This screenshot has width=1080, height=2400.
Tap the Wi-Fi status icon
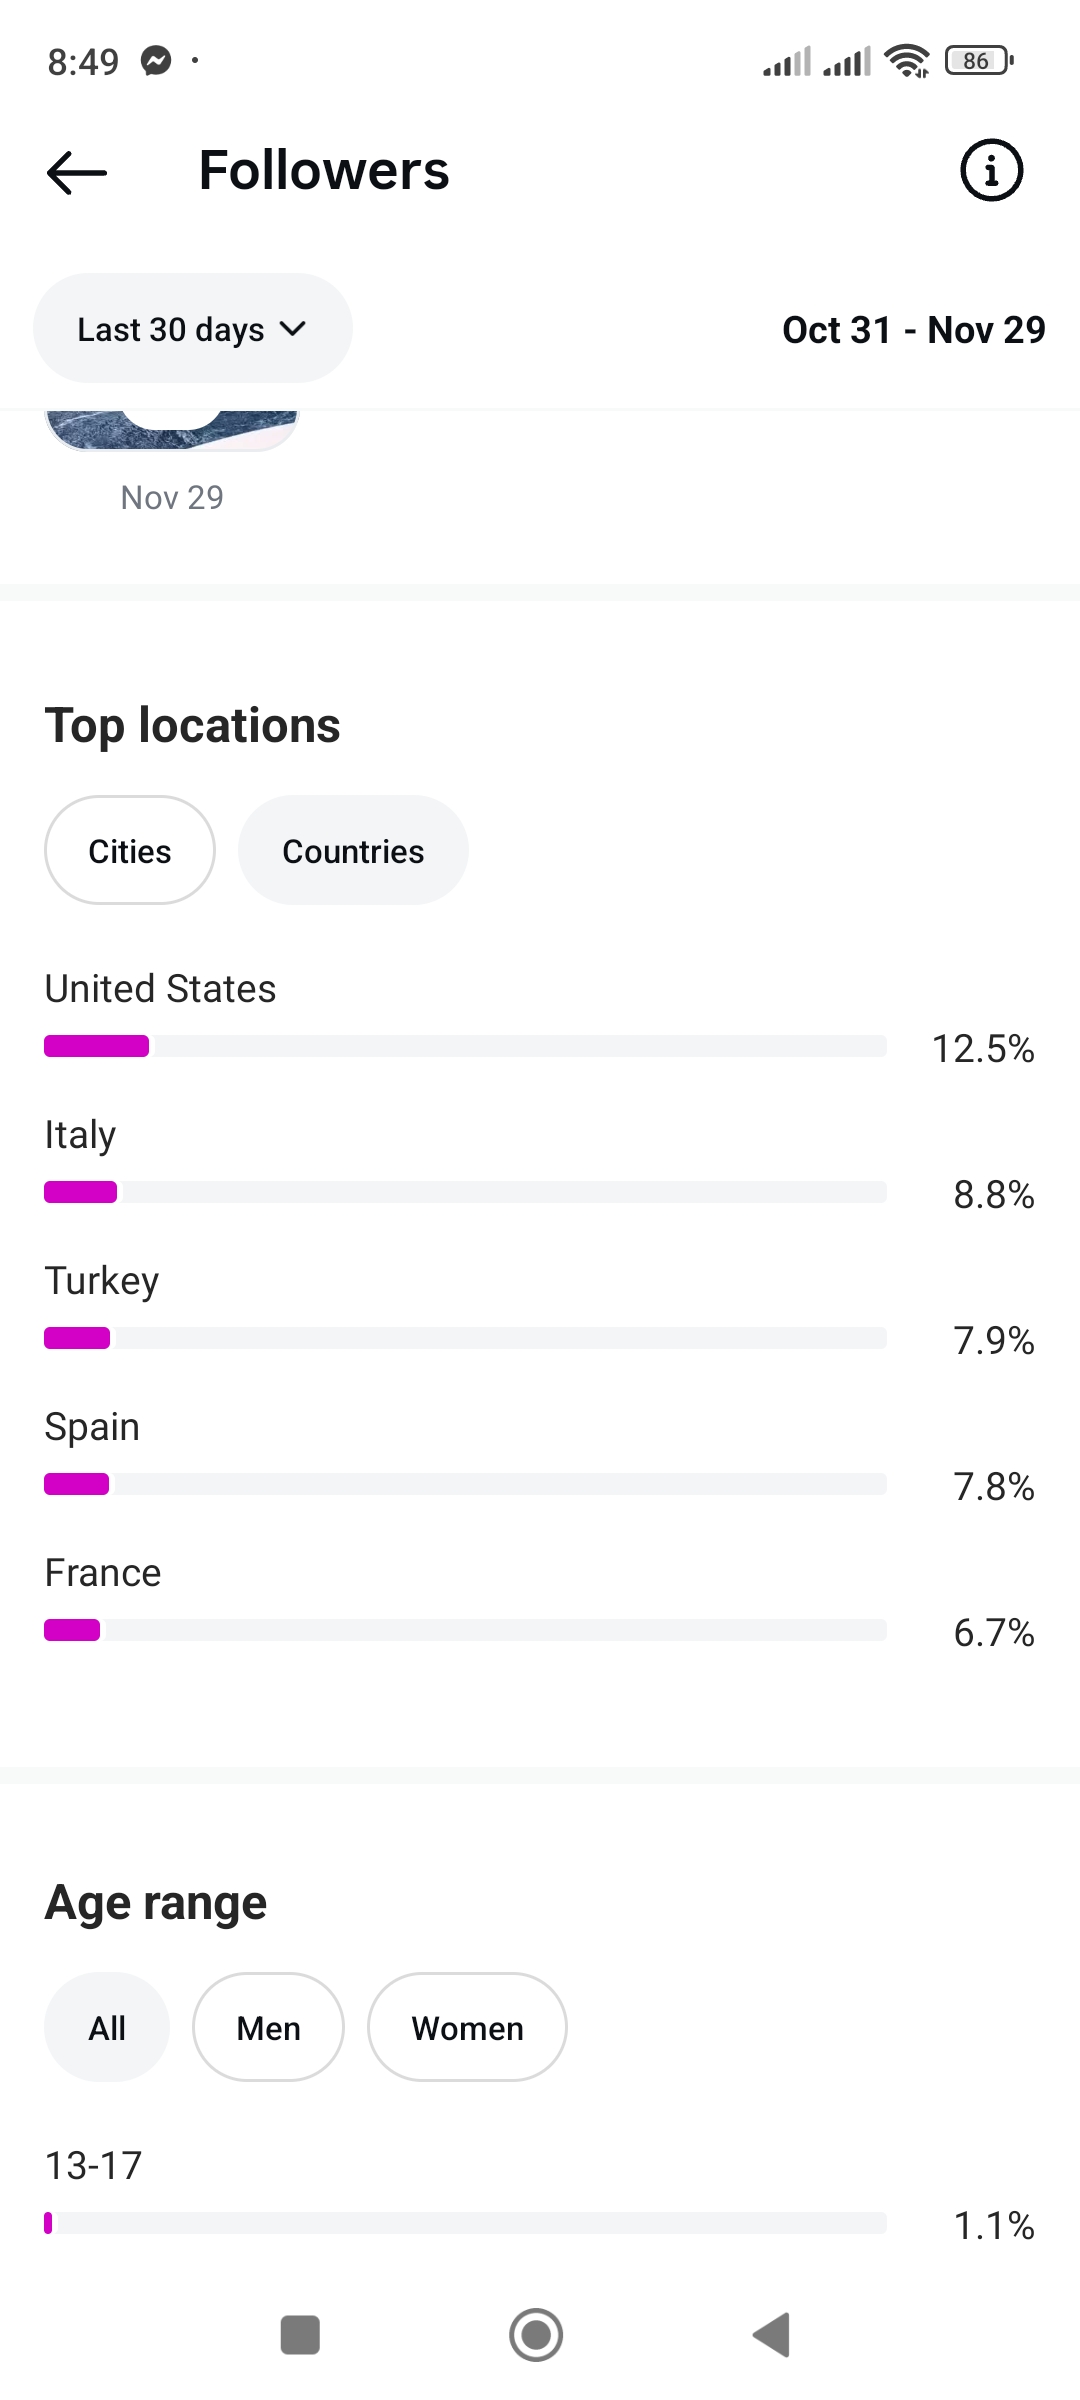[907, 61]
